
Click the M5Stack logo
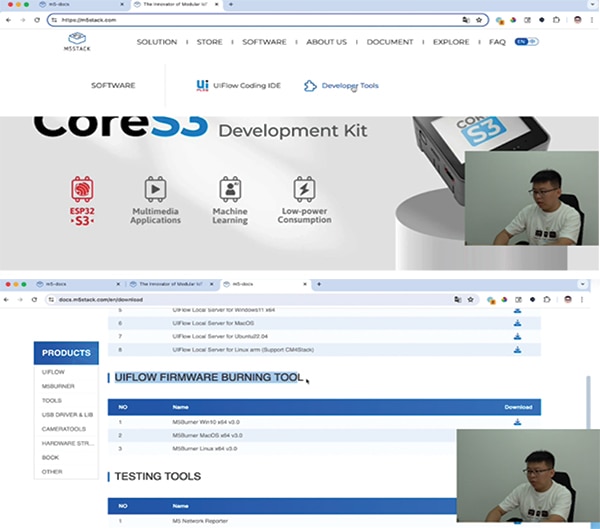[x=77, y=42]
